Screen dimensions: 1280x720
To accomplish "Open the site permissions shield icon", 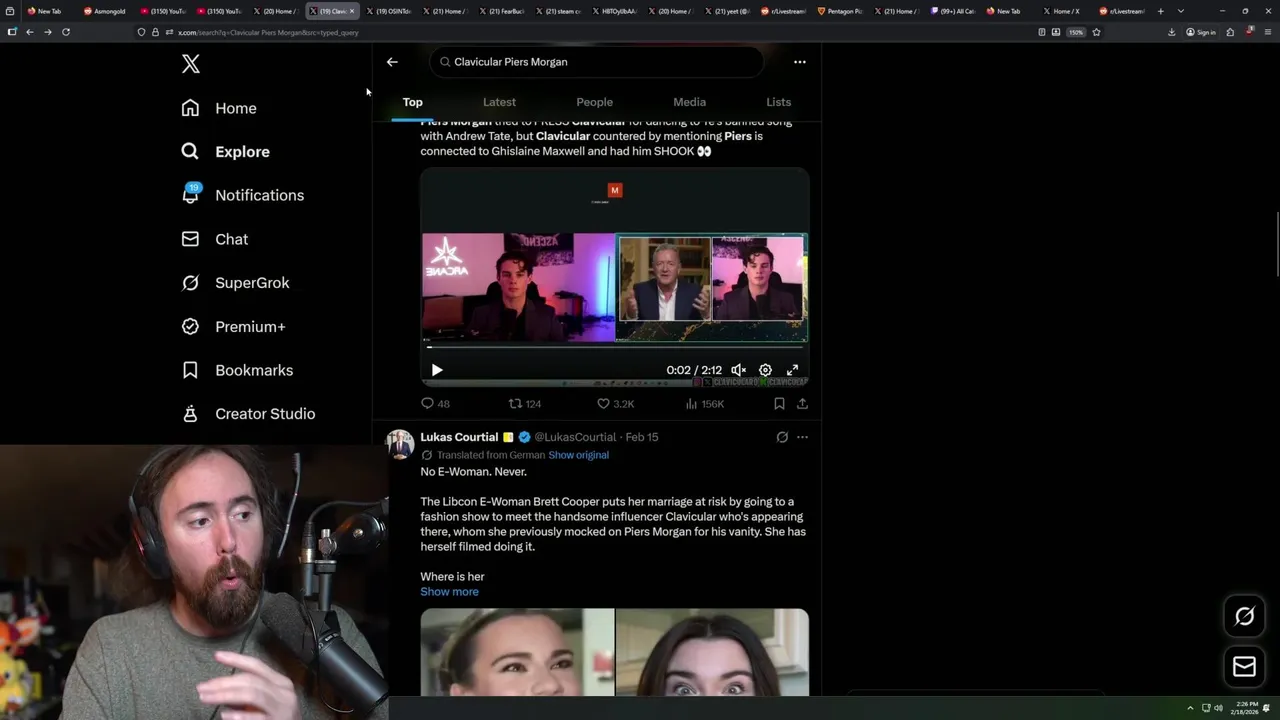I will 141,32.
